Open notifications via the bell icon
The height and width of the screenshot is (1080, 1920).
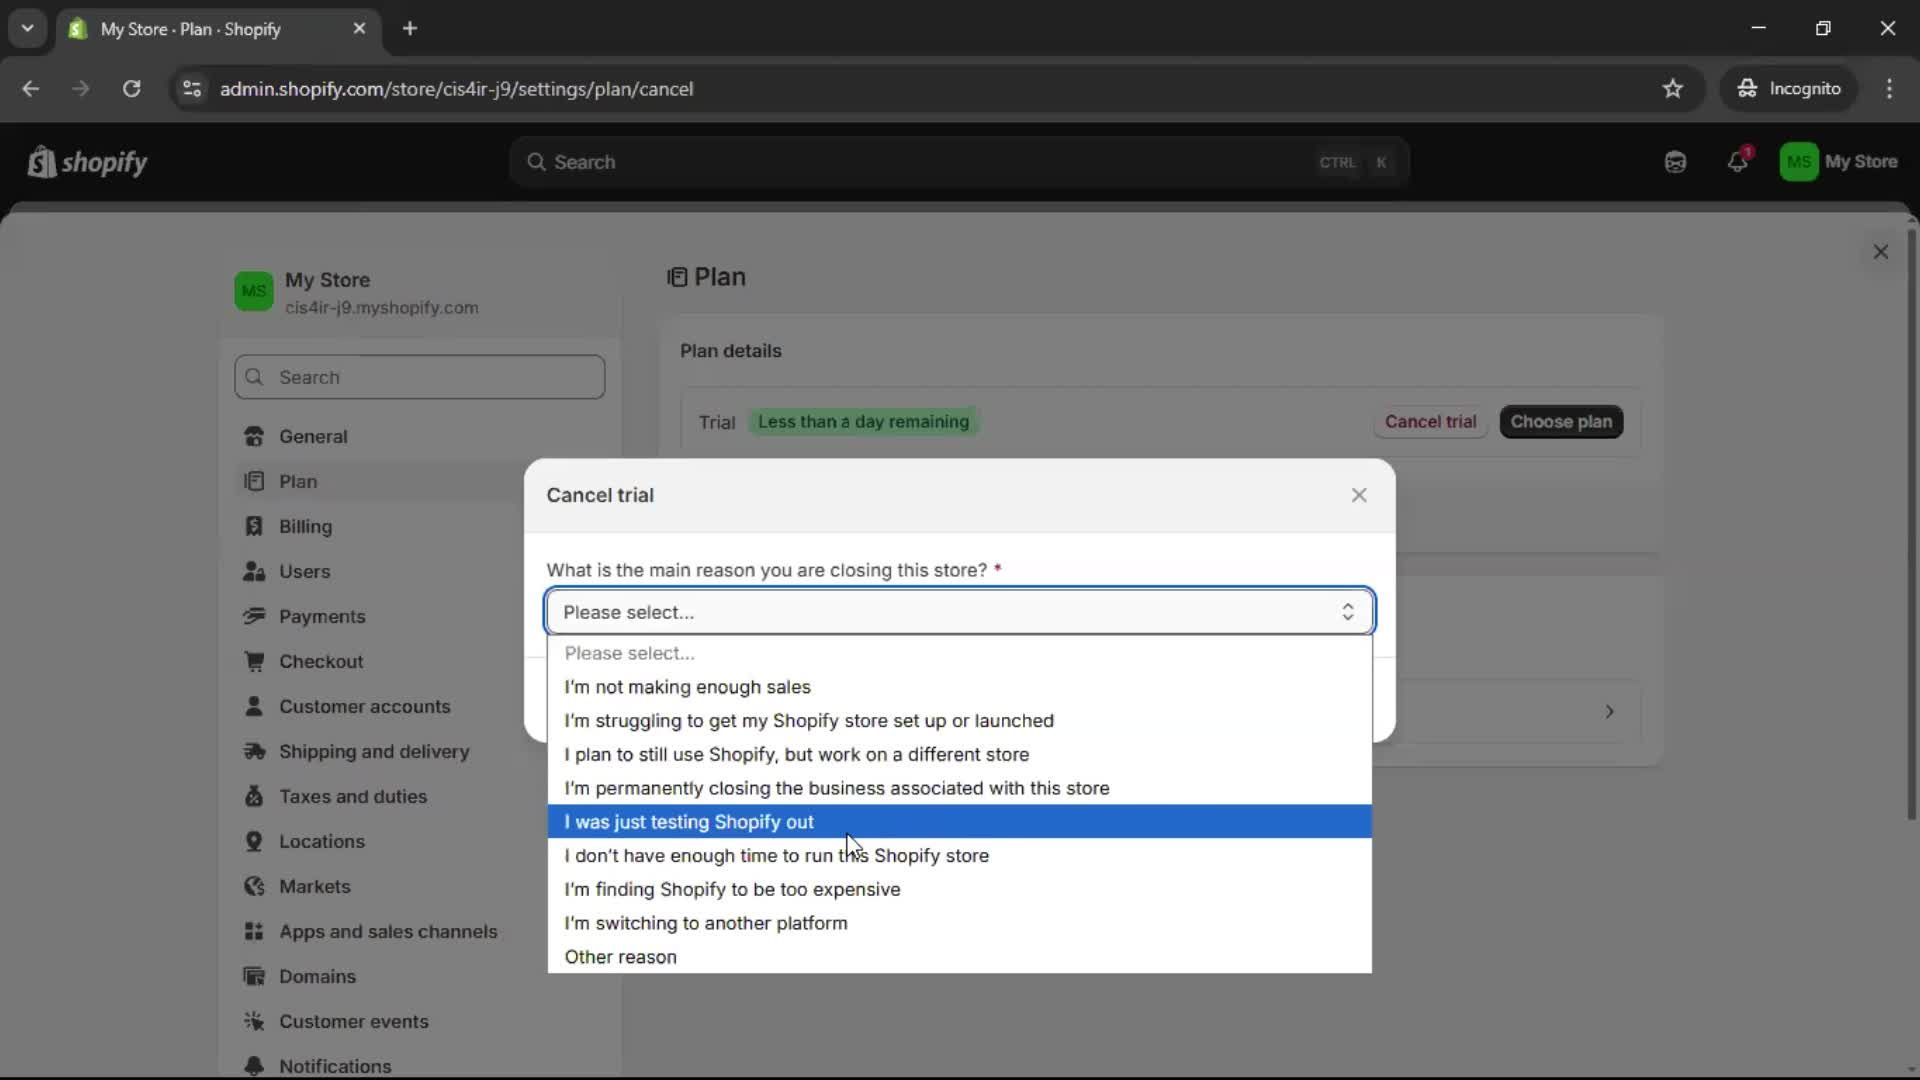(1738, 162)
